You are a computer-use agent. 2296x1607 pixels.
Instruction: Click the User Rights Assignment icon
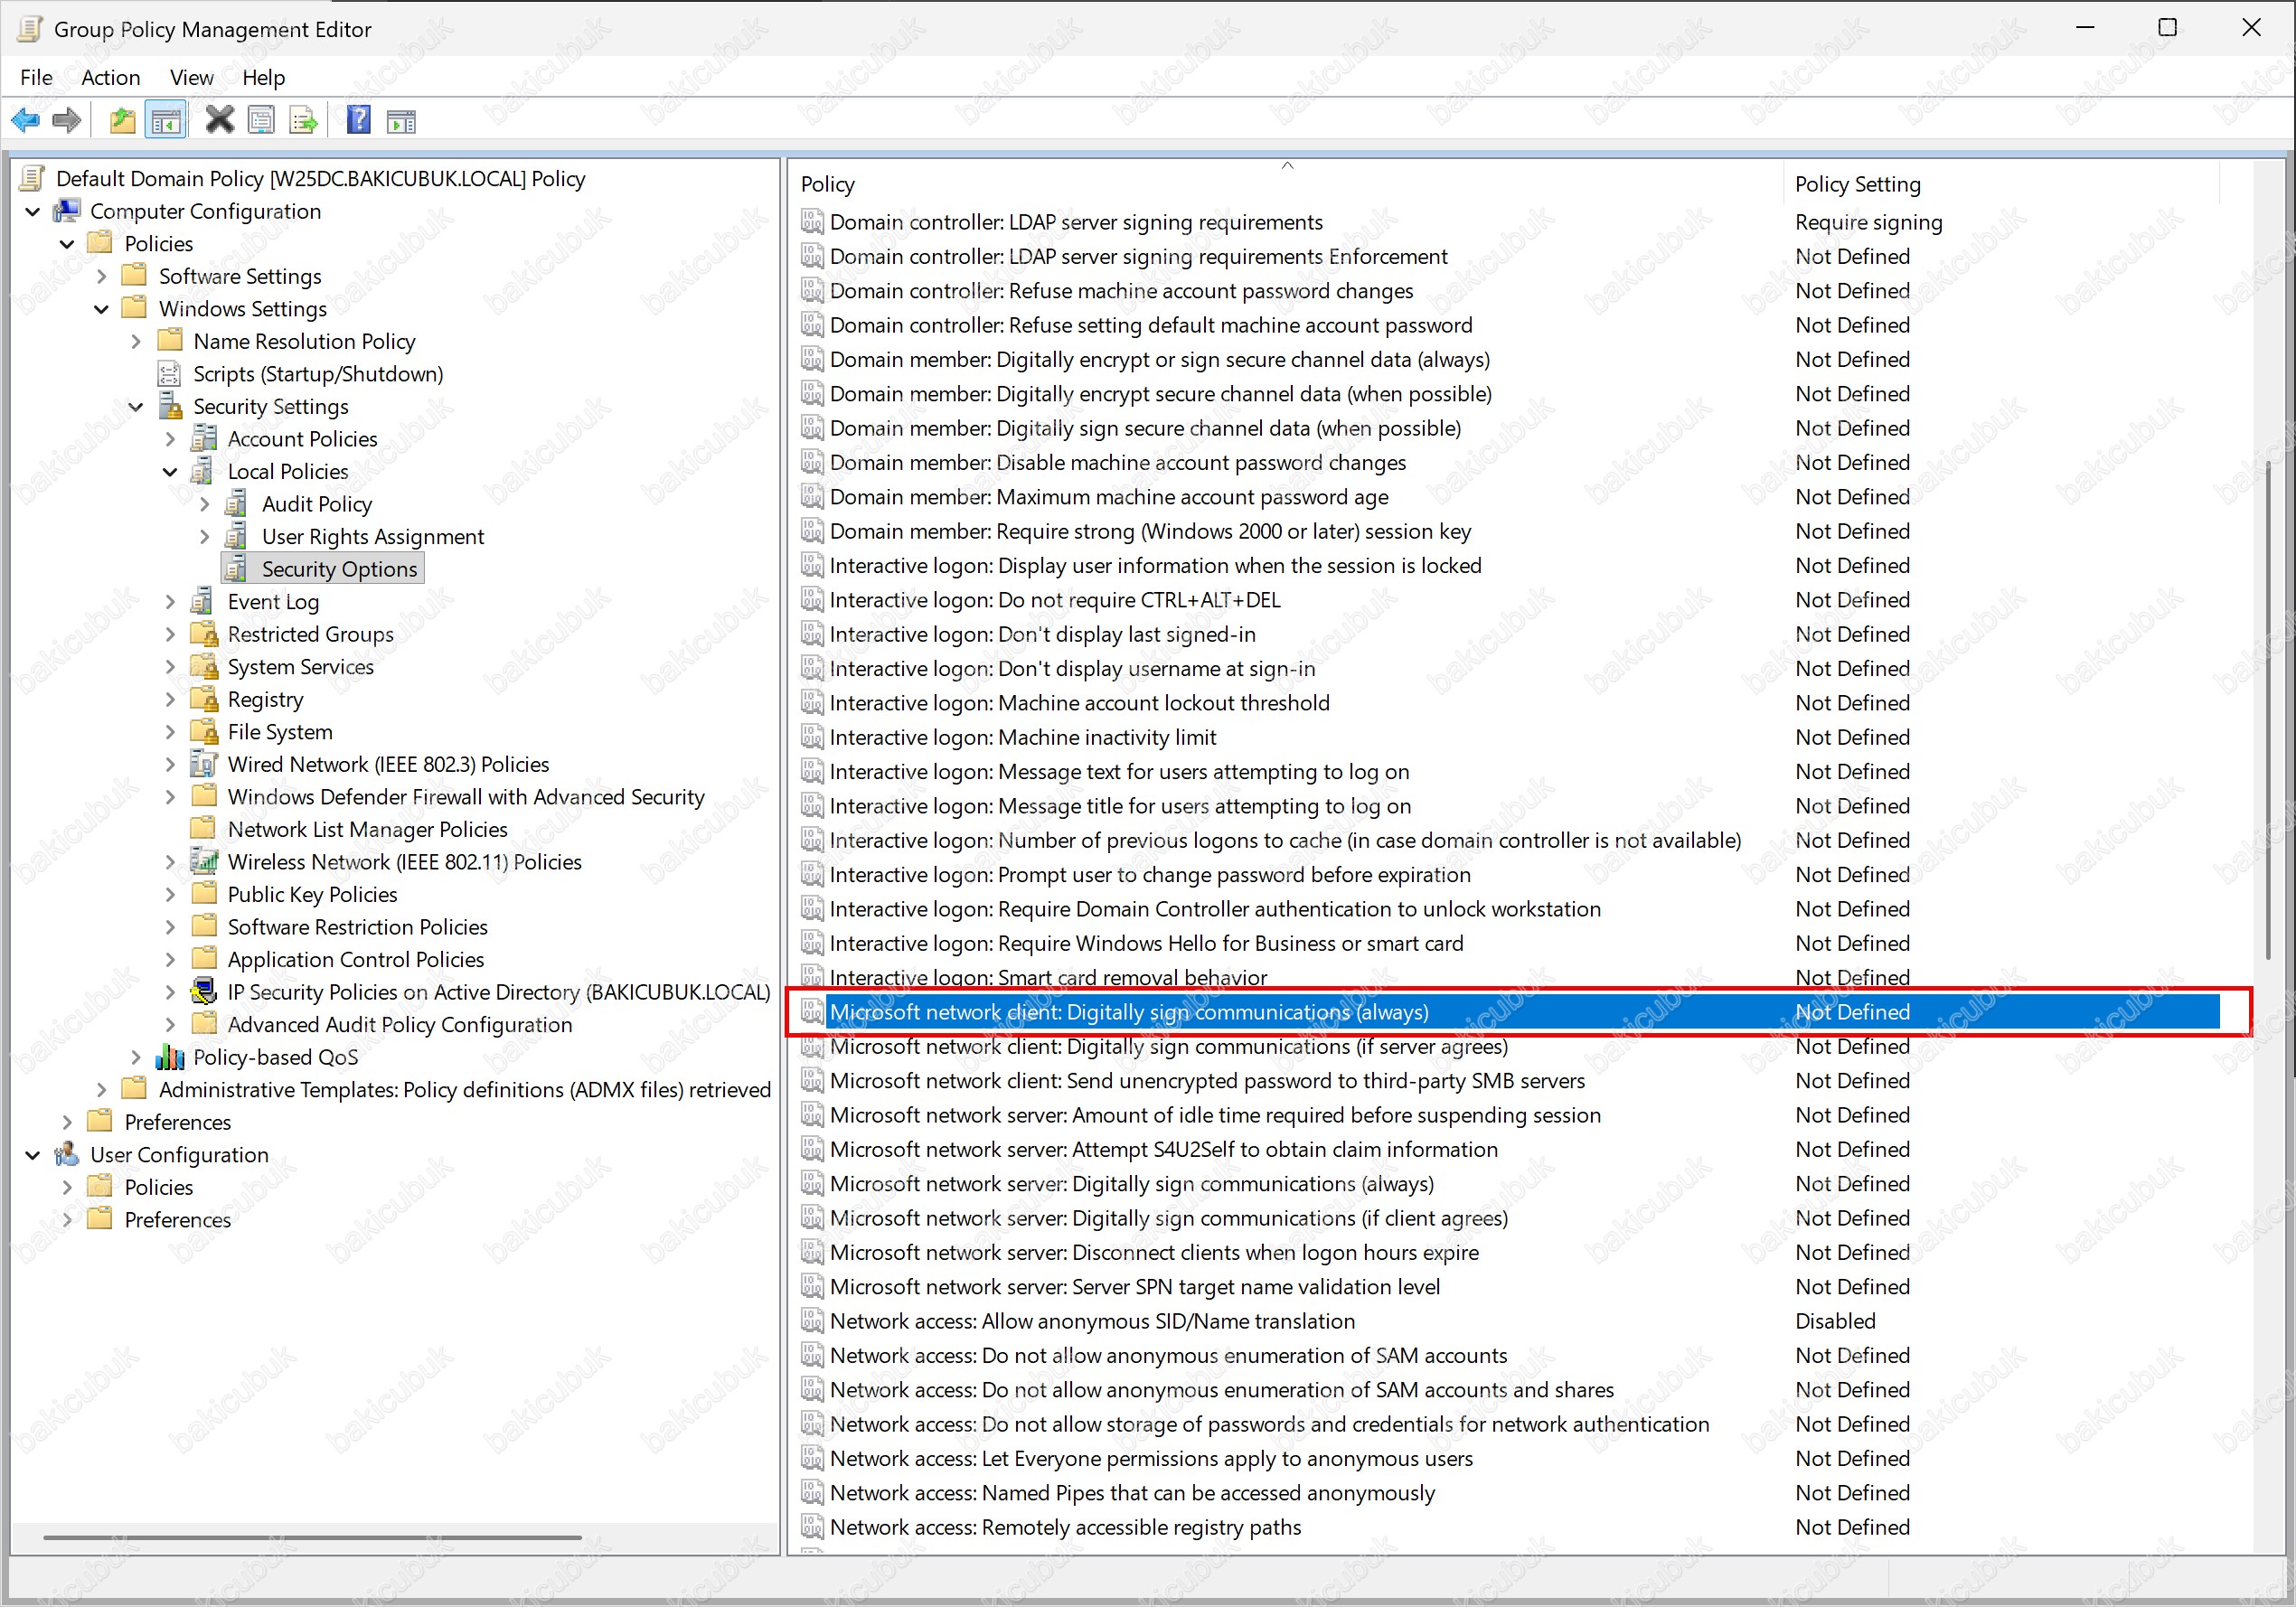click(238, 537)
